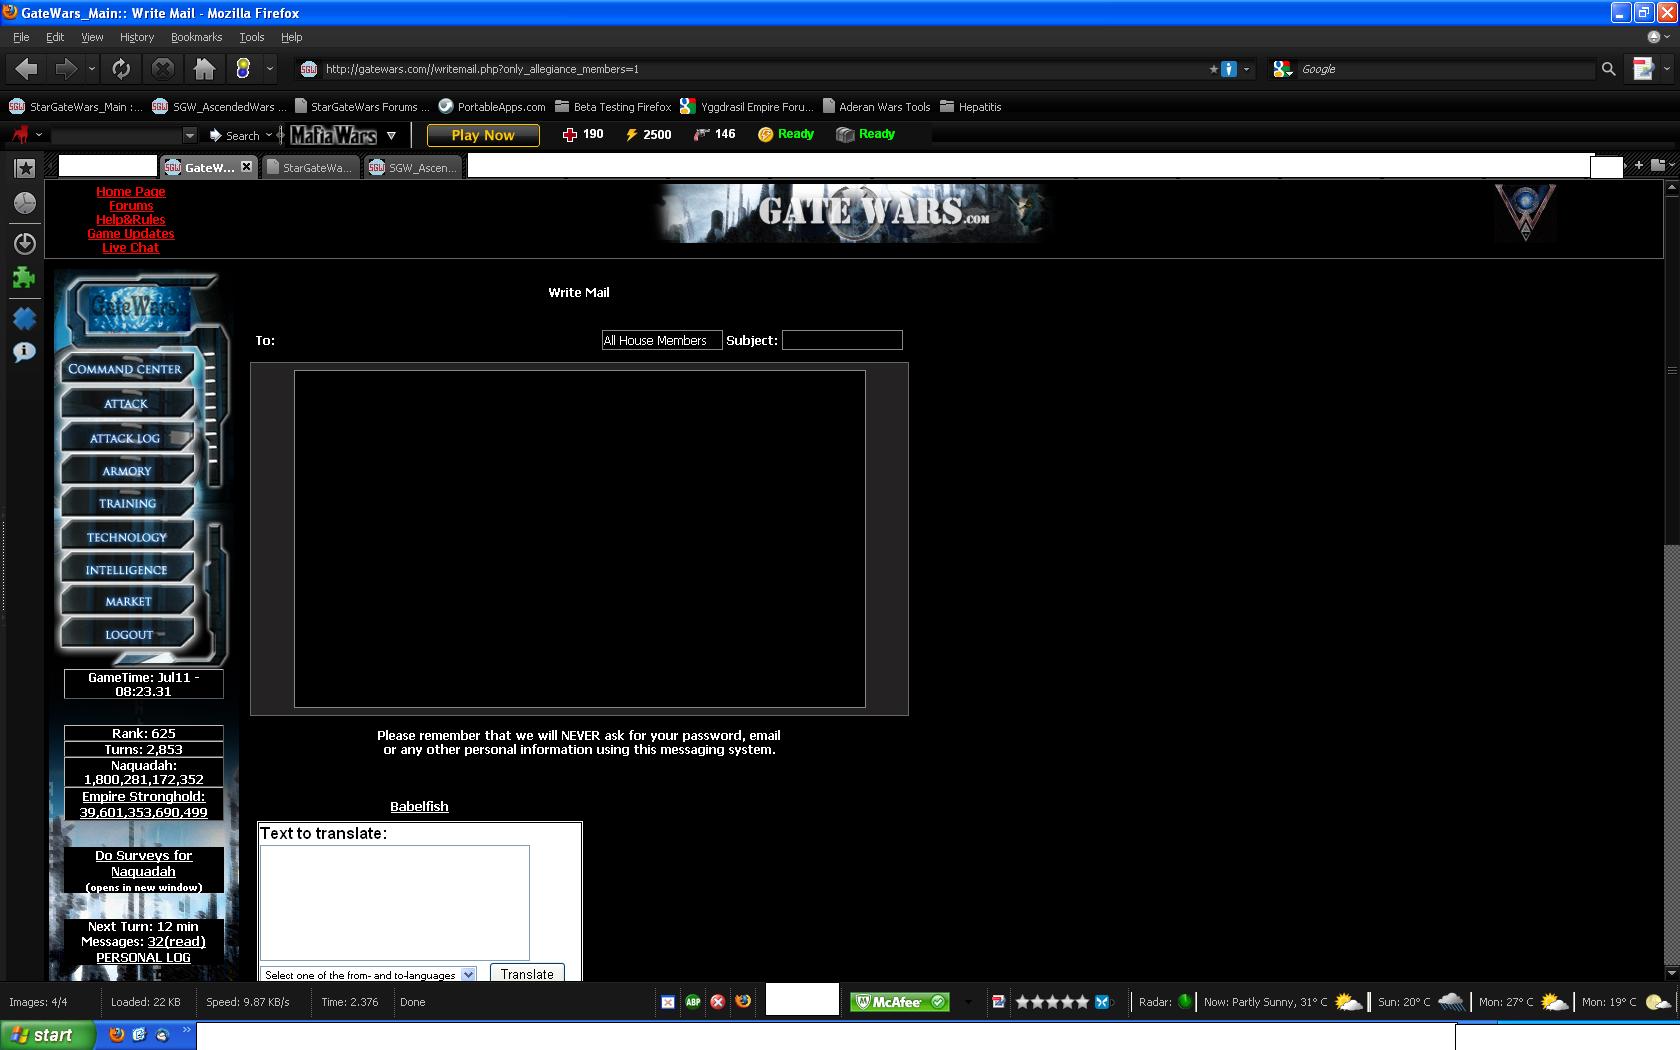1680x1050 pixels.
Task: Switch to the SGW_Ascen... tab
Action: [413, 168]
